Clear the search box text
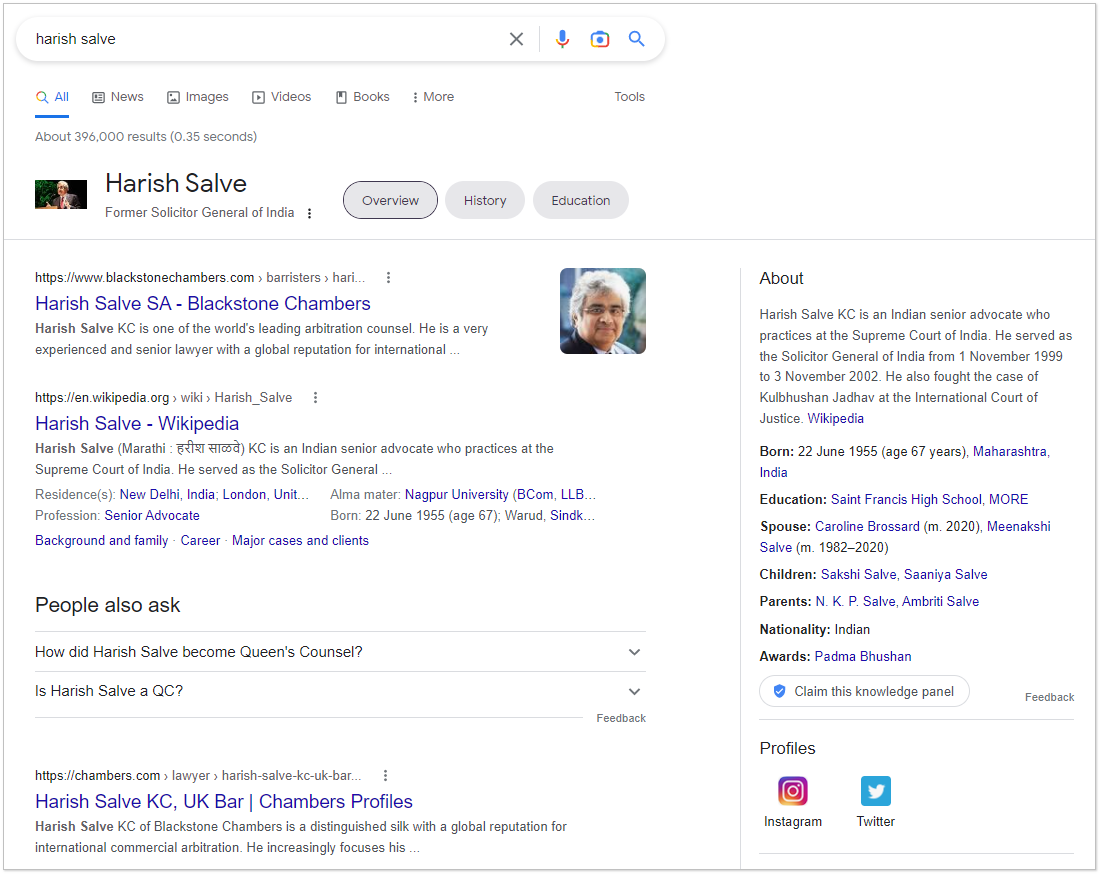The width and height of the screenshot is (1100, 874). [x=516, y=39]
